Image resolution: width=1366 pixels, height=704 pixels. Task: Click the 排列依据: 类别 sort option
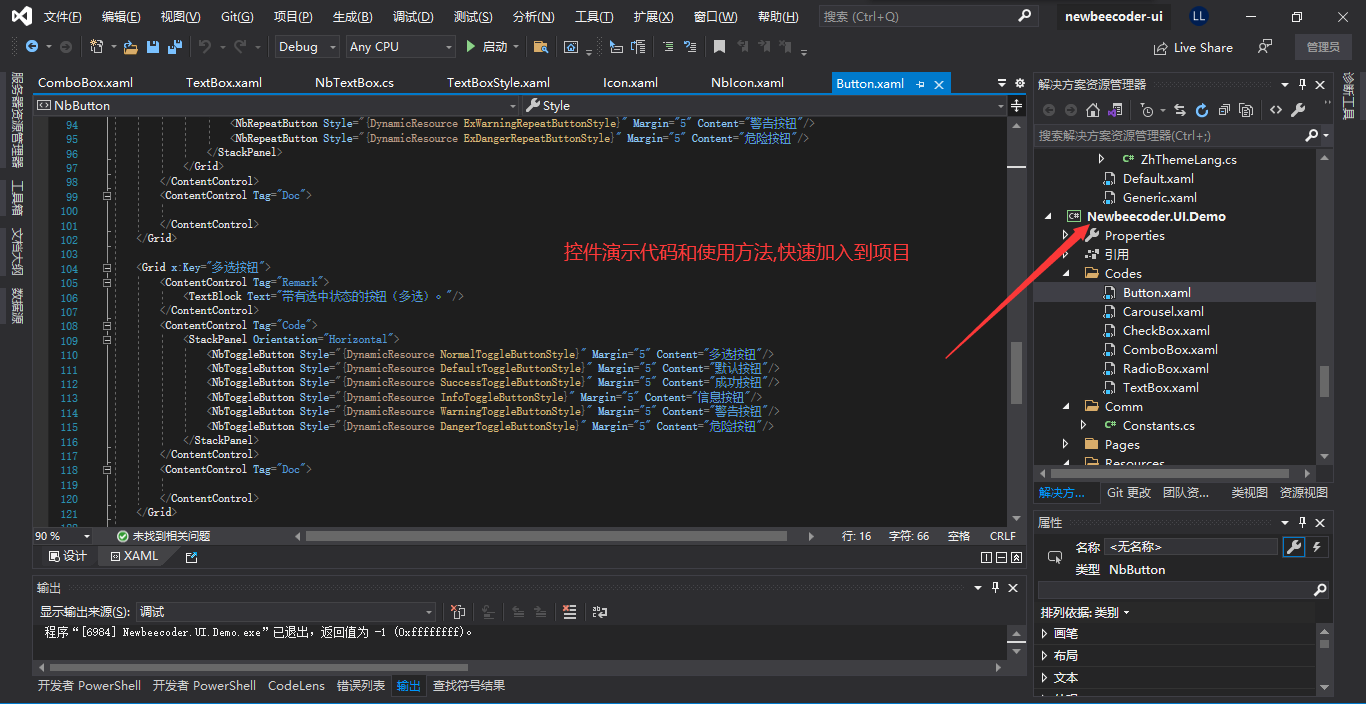point(1085,612)
